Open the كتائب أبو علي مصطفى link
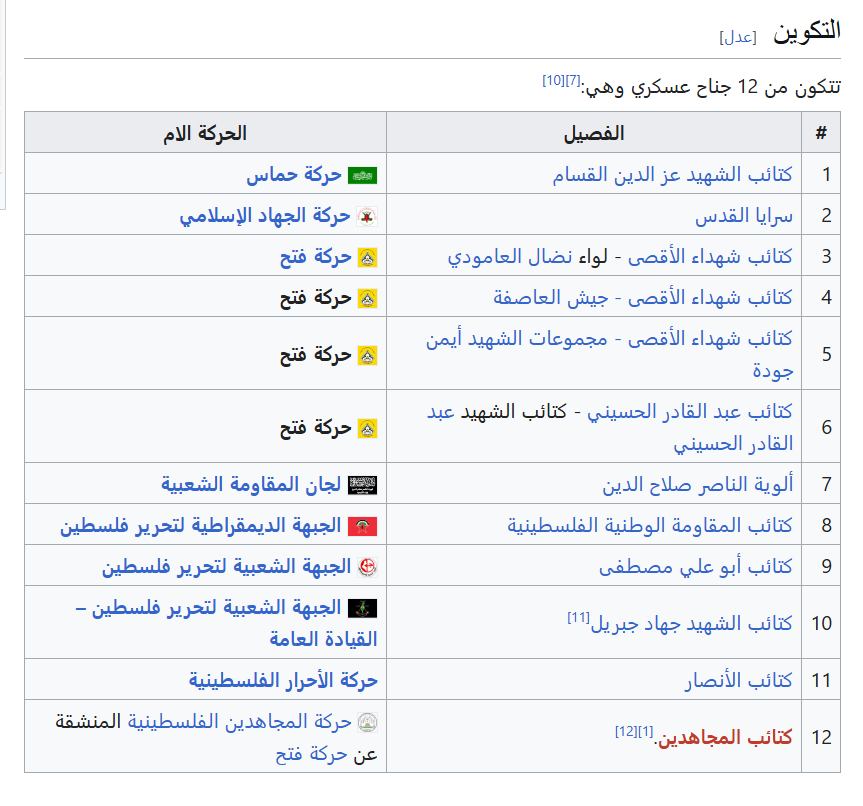The image size is (863, 806). pos(695,567)
